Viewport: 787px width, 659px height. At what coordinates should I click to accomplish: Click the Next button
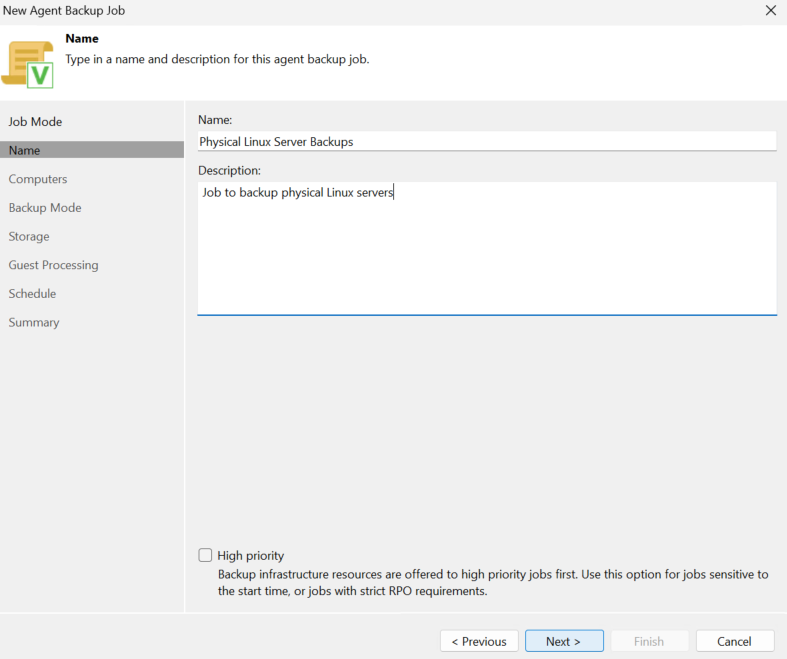564,641
